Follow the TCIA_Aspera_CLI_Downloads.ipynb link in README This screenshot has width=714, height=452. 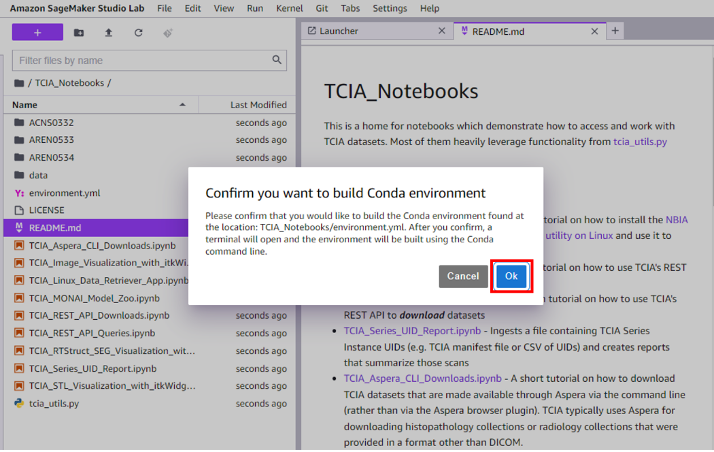[423, 379]
